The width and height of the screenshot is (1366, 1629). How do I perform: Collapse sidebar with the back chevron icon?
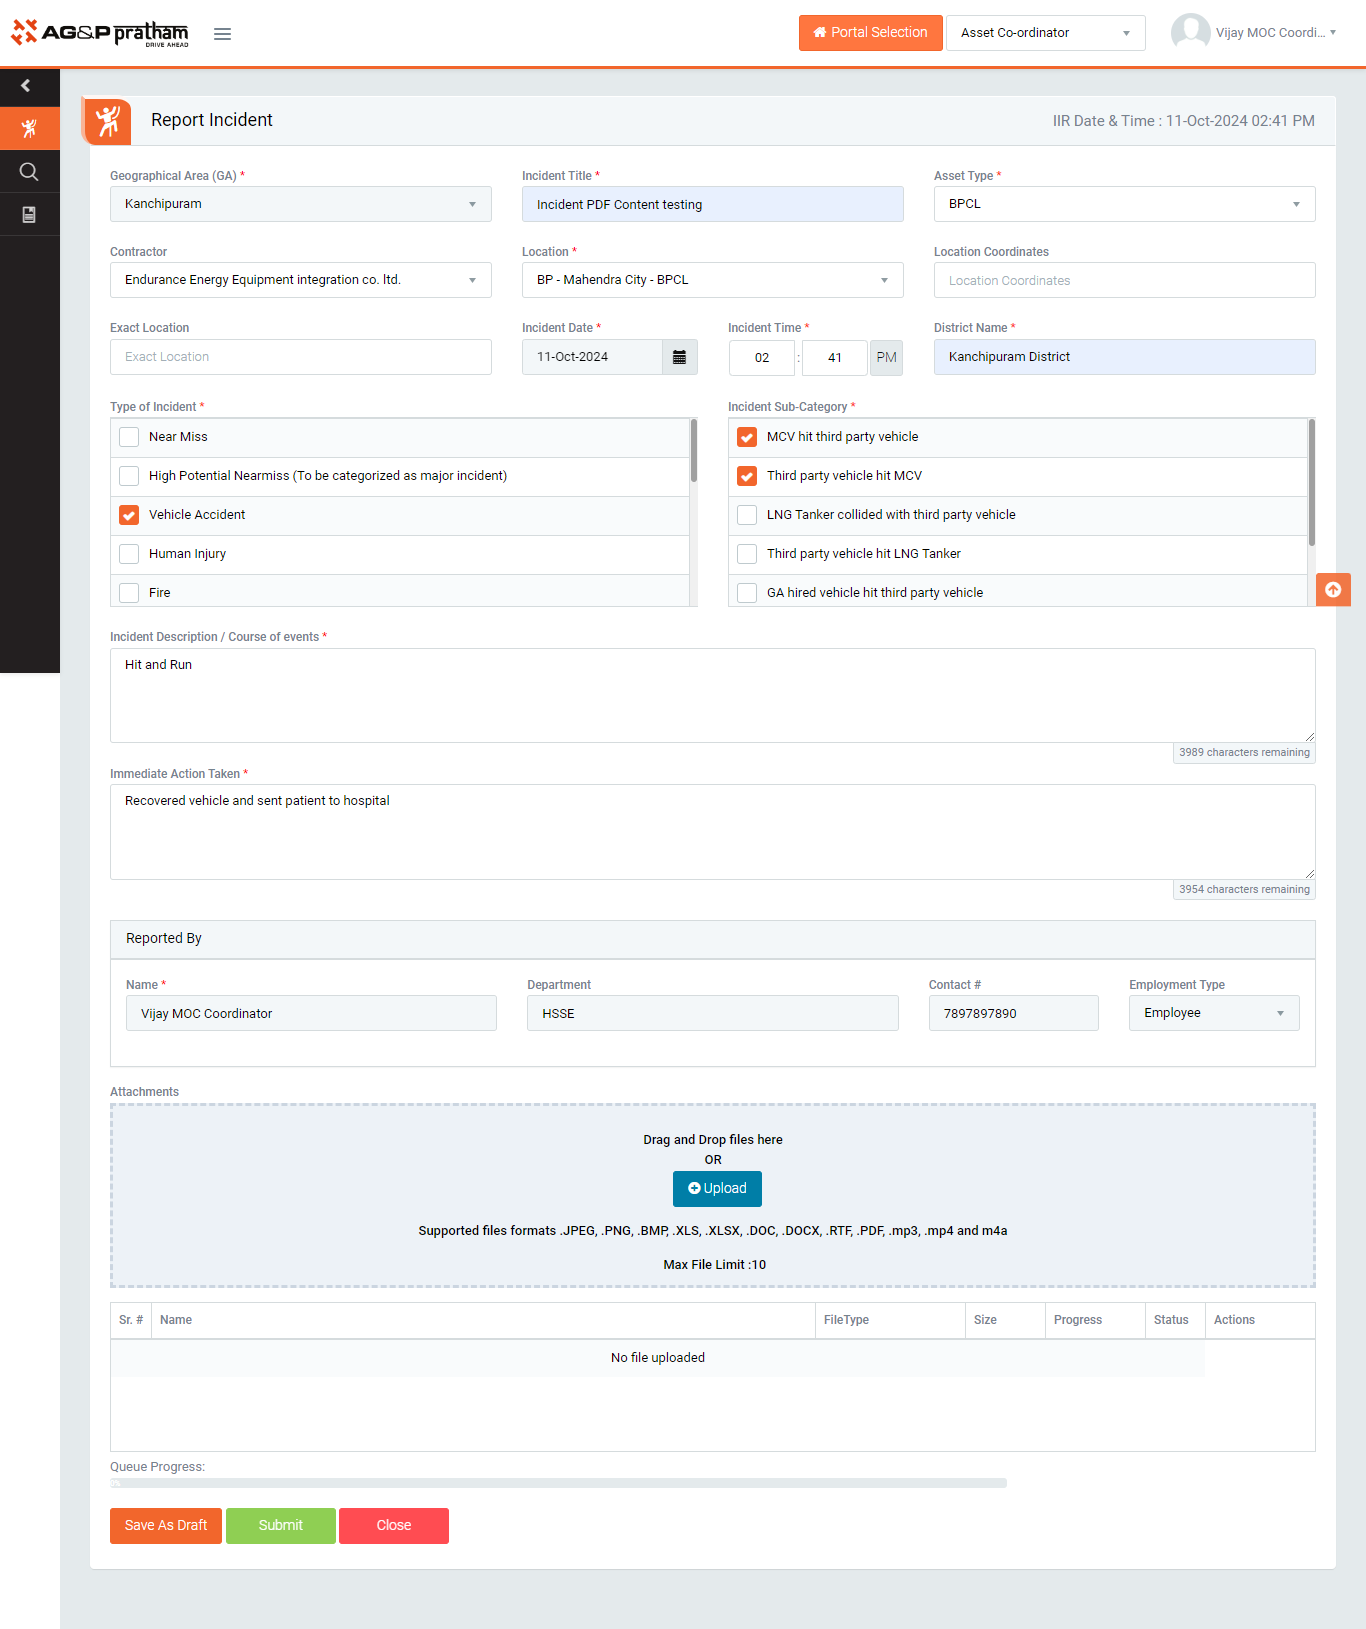[27, 86]
